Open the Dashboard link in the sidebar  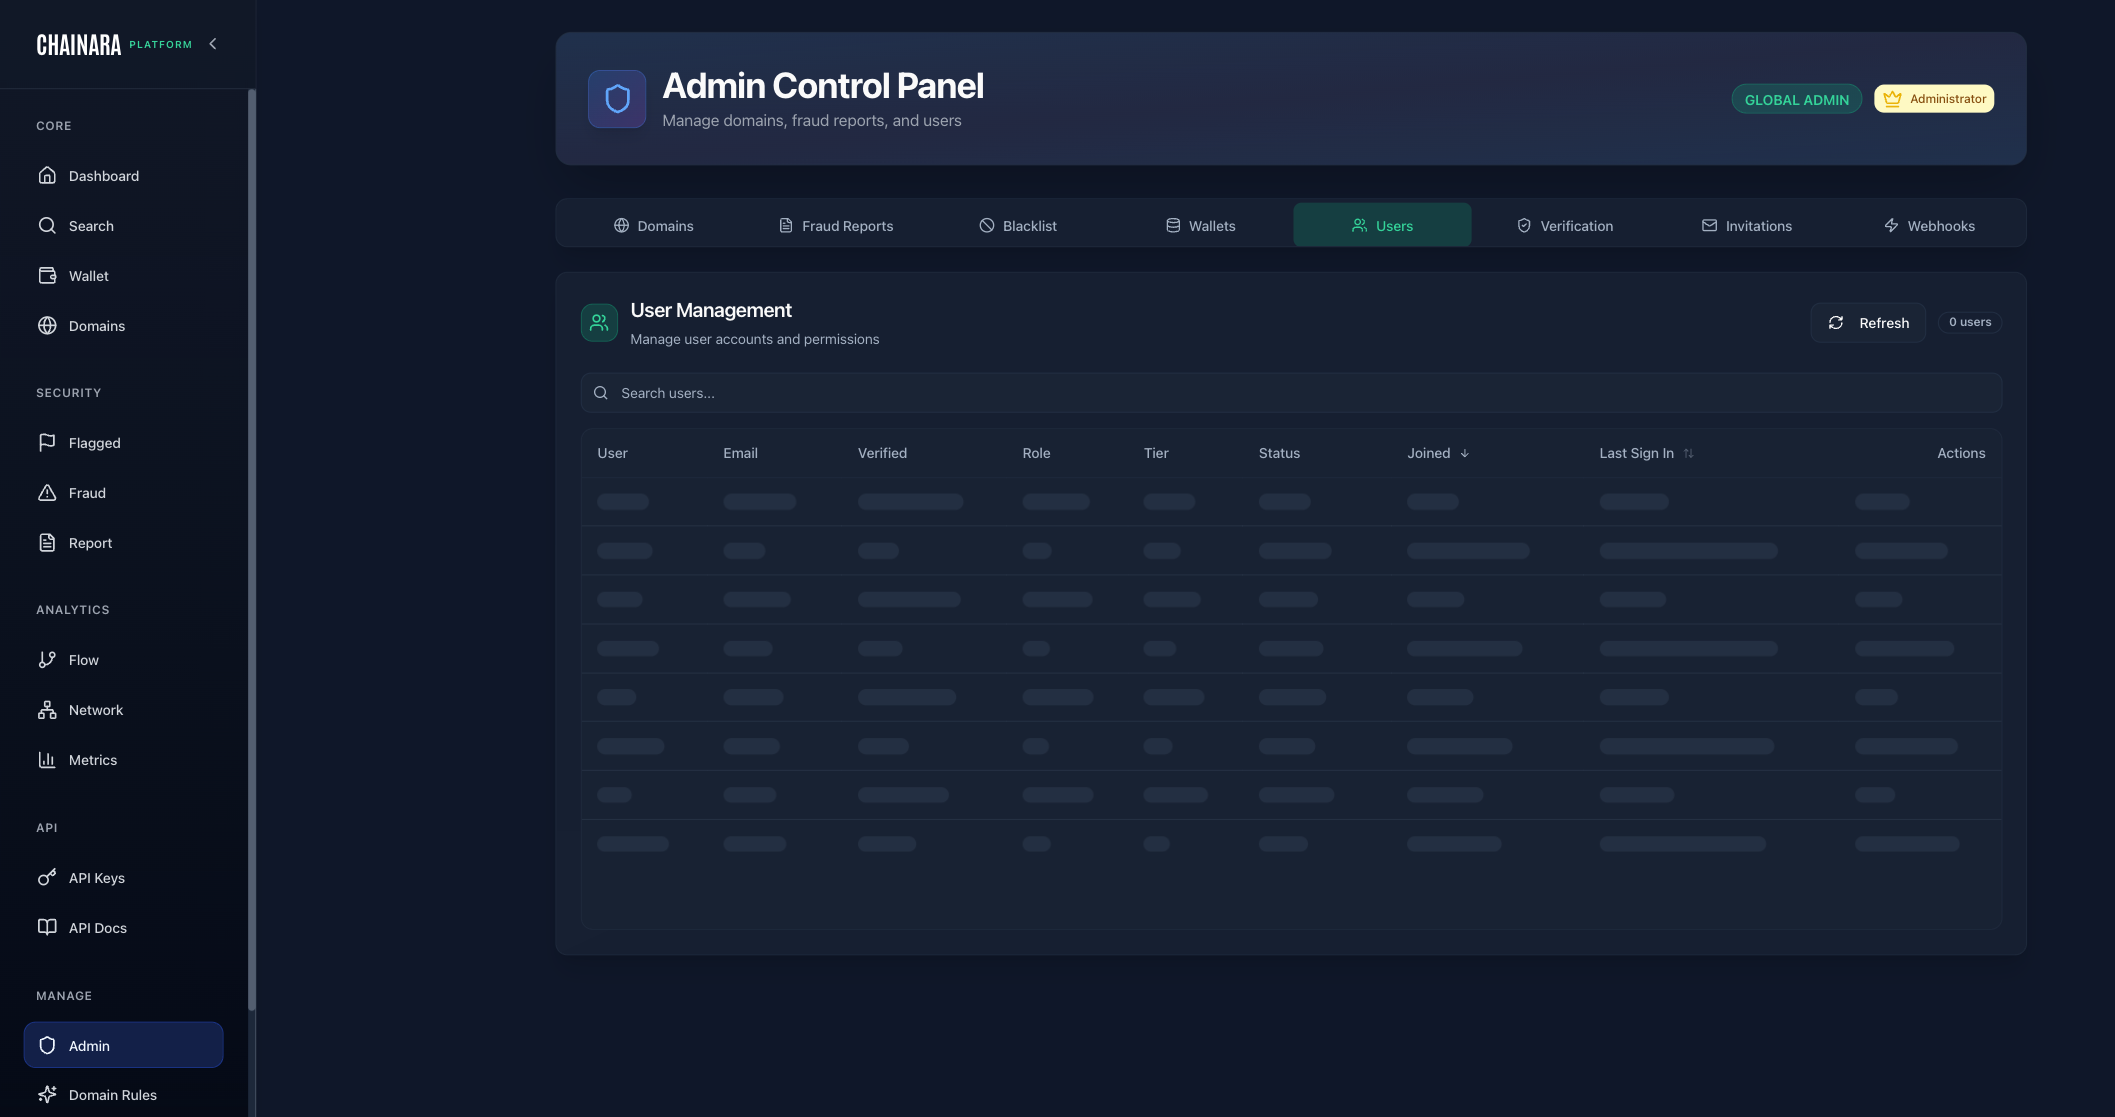point(124,175)
